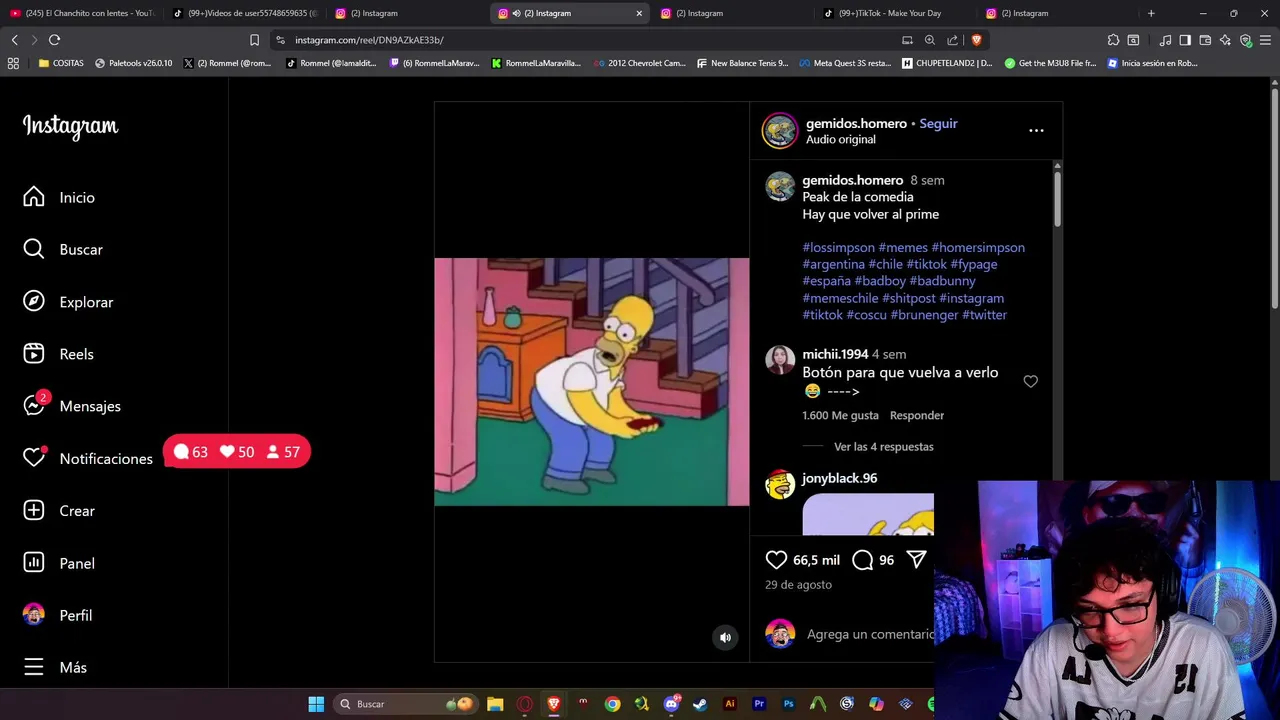Open Instagram Inicio home icon
This screenshot has width=1280, height=720.
pyautogui.click(x=34, y=197)
